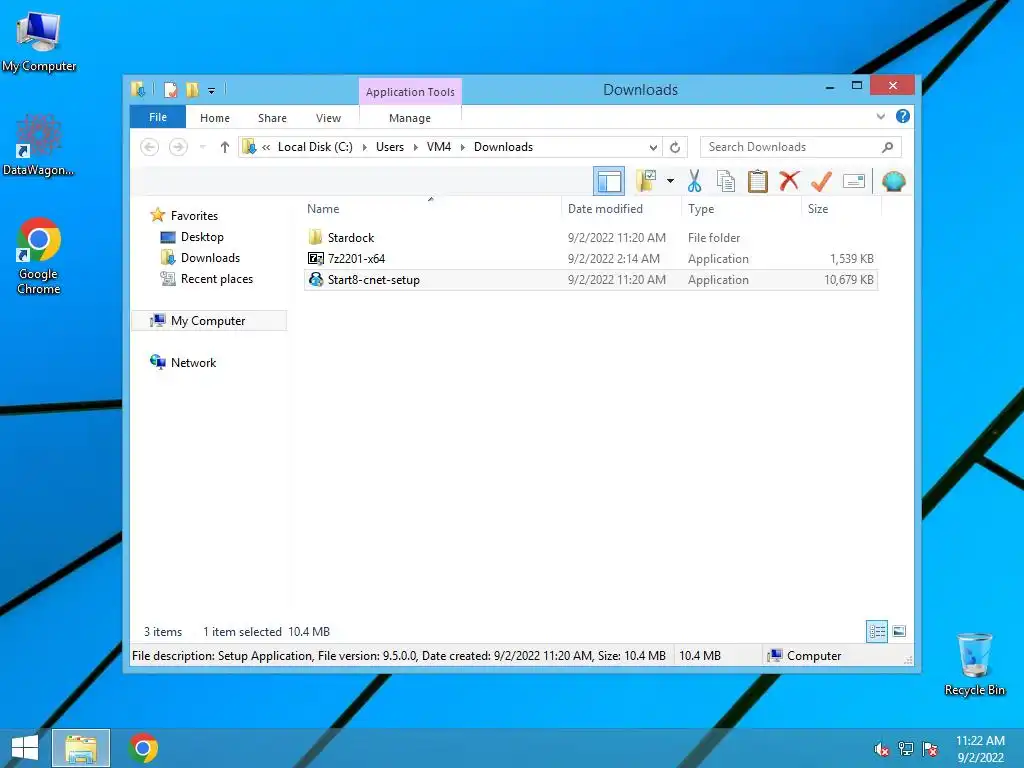
Task: Click File Explorer on the taskbar
Action: (x=81, y=748)
